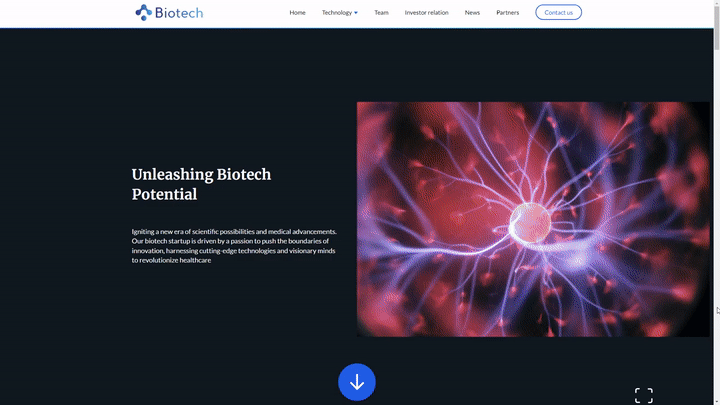Screen dimensions: 720x405
Task: Navigate to the News section
Action: coord(472,12)
